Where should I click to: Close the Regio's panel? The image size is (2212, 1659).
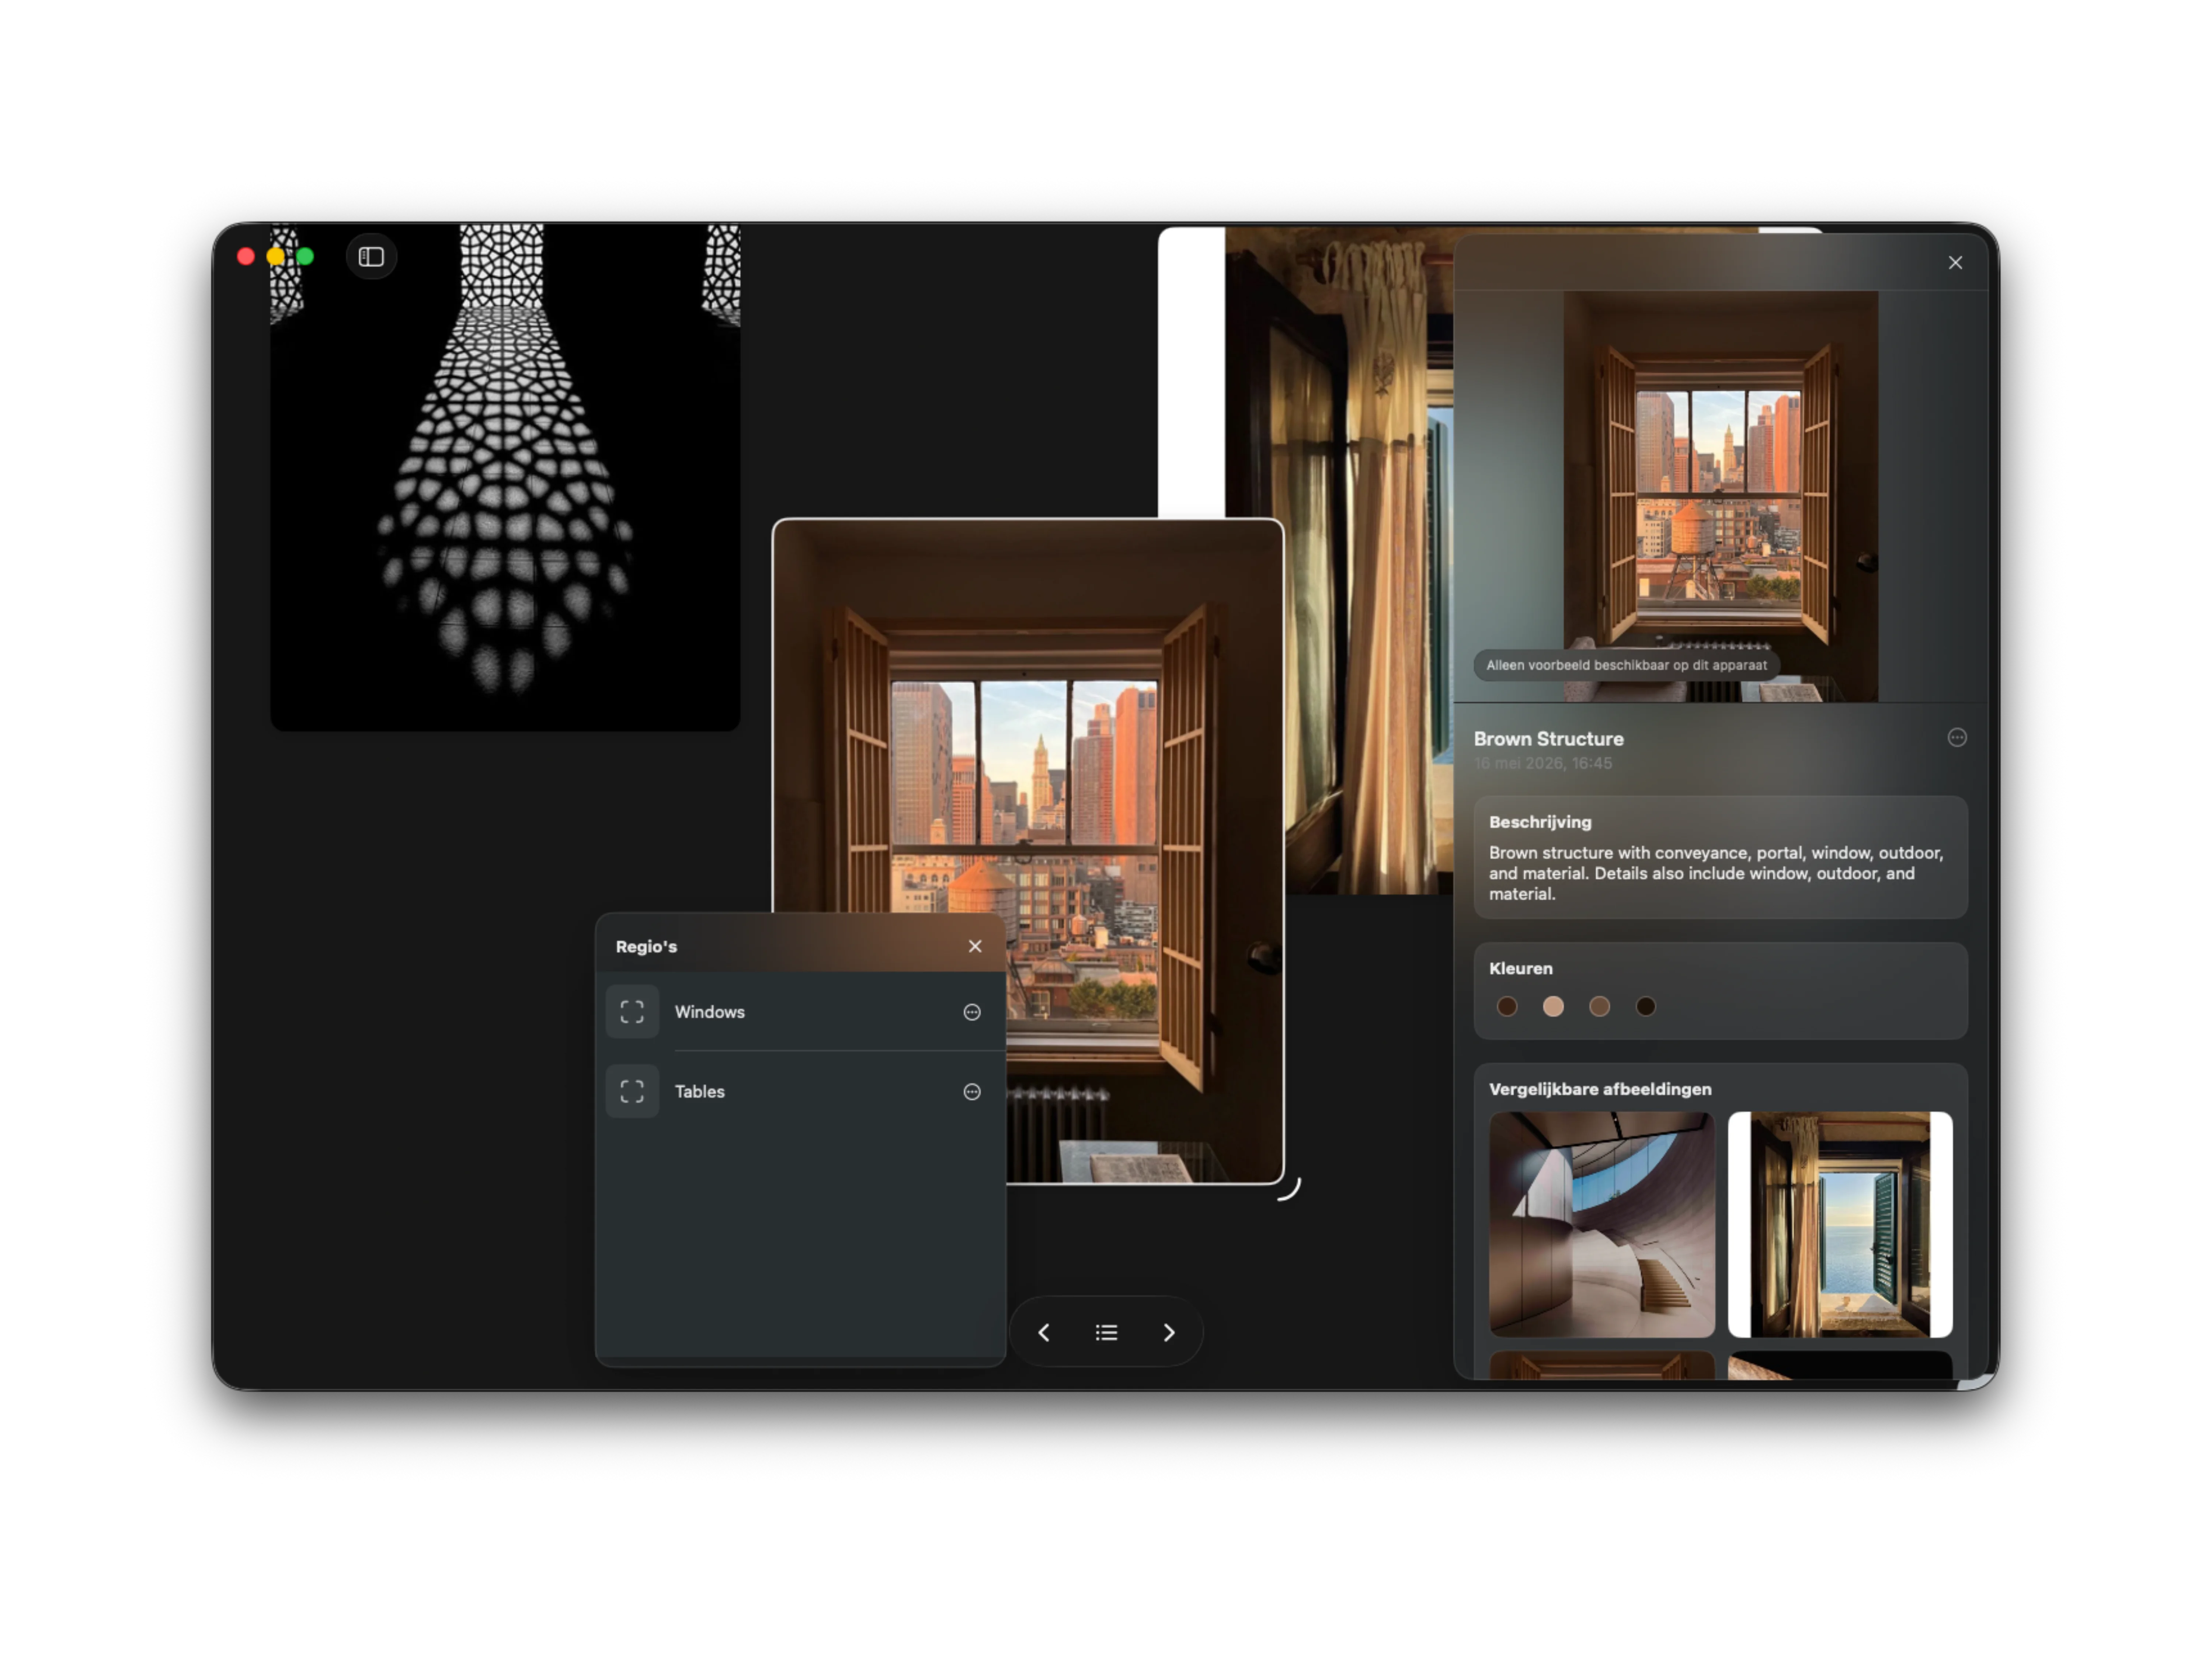tap(975, 946)
